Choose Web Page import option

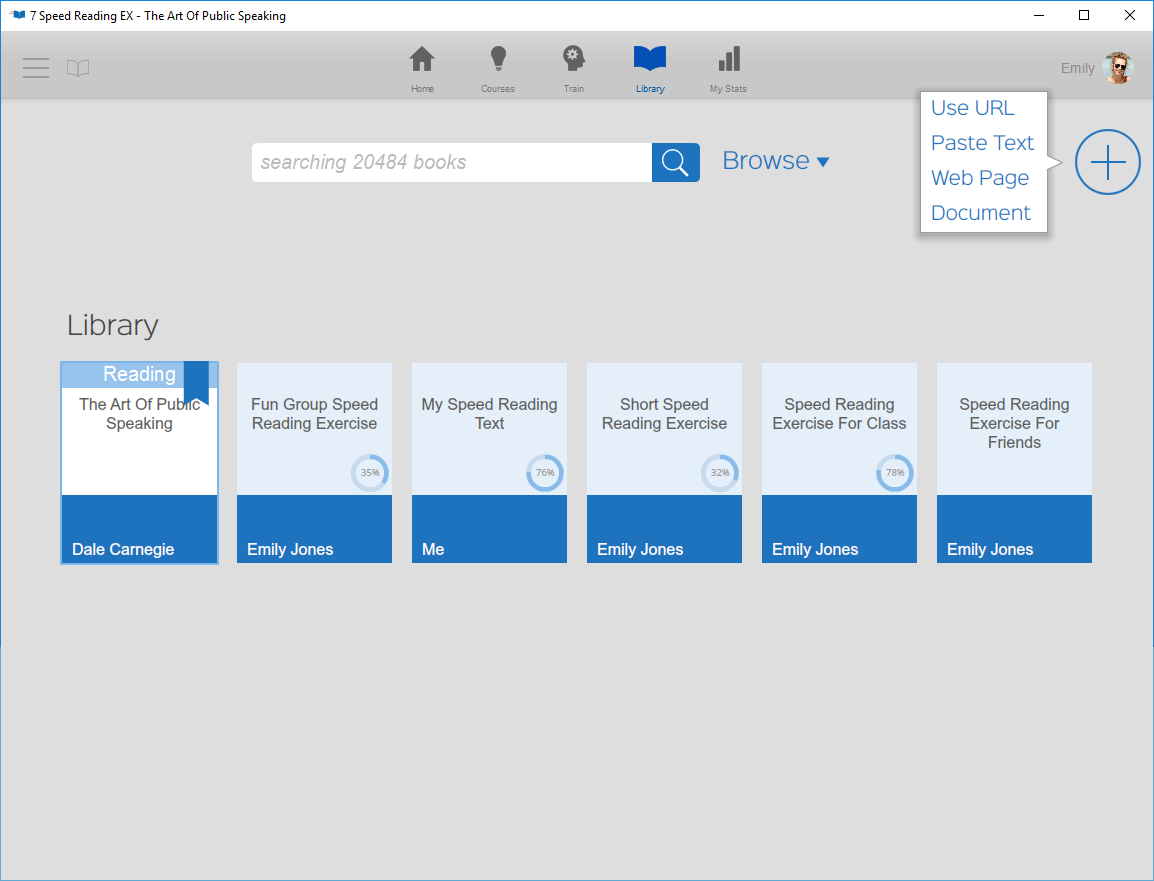pyautogui.click(x=980, y=177)
